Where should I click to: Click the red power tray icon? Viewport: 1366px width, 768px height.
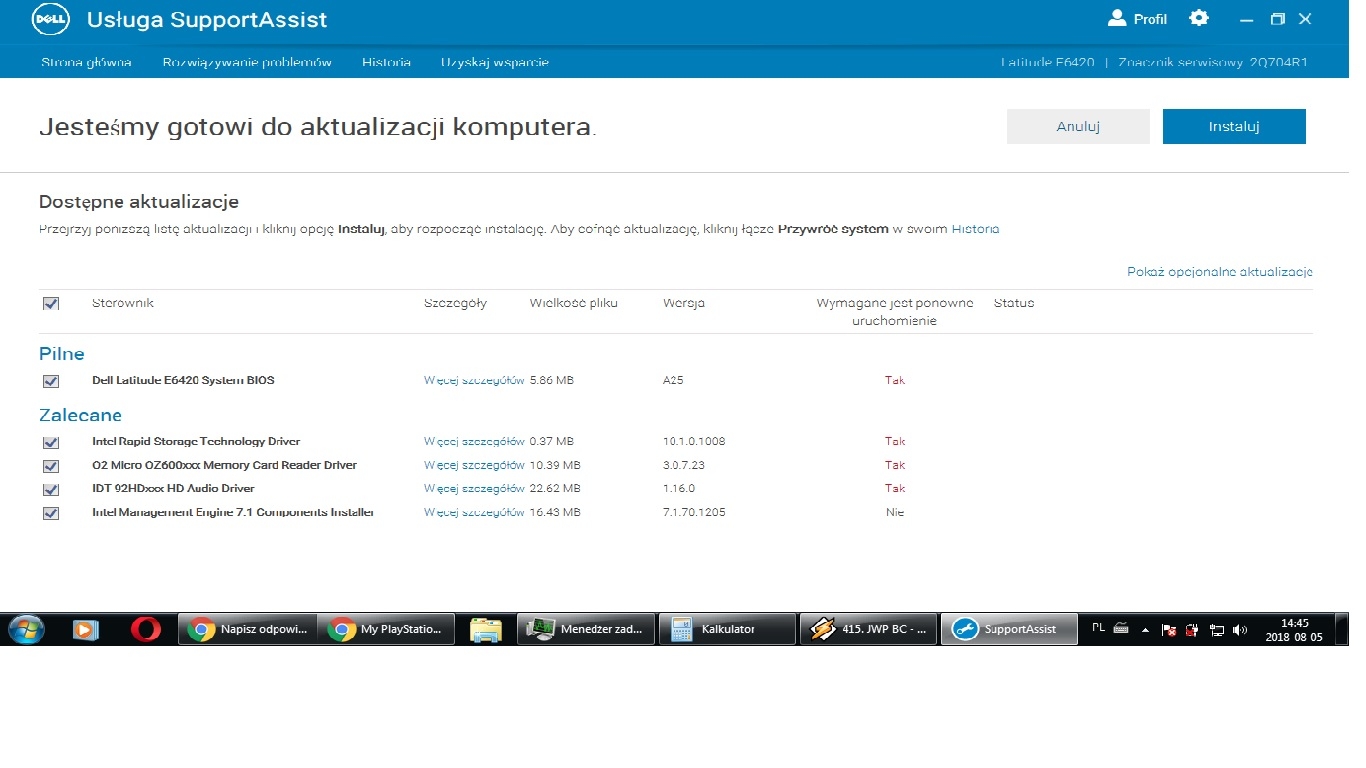[1192, 630]
